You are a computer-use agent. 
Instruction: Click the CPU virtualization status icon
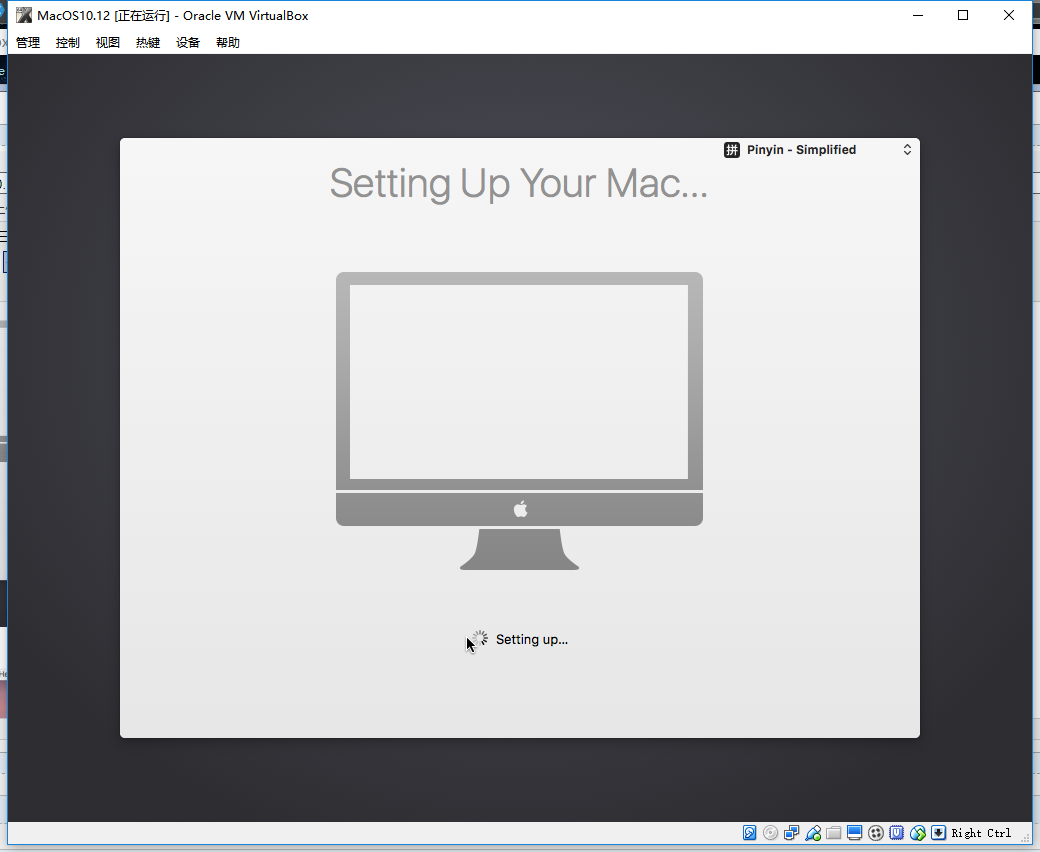coord(897,833)
